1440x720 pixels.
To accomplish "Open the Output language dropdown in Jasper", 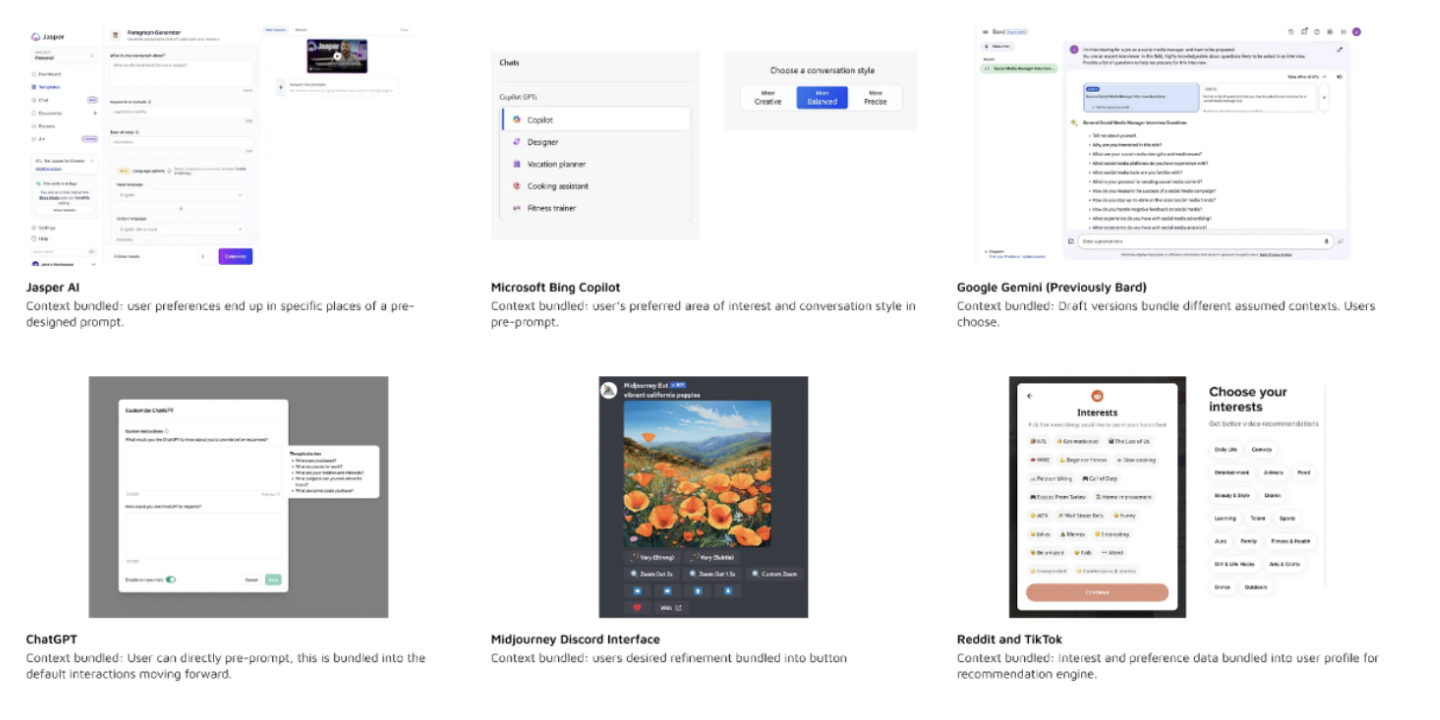I will pos(180,229).
